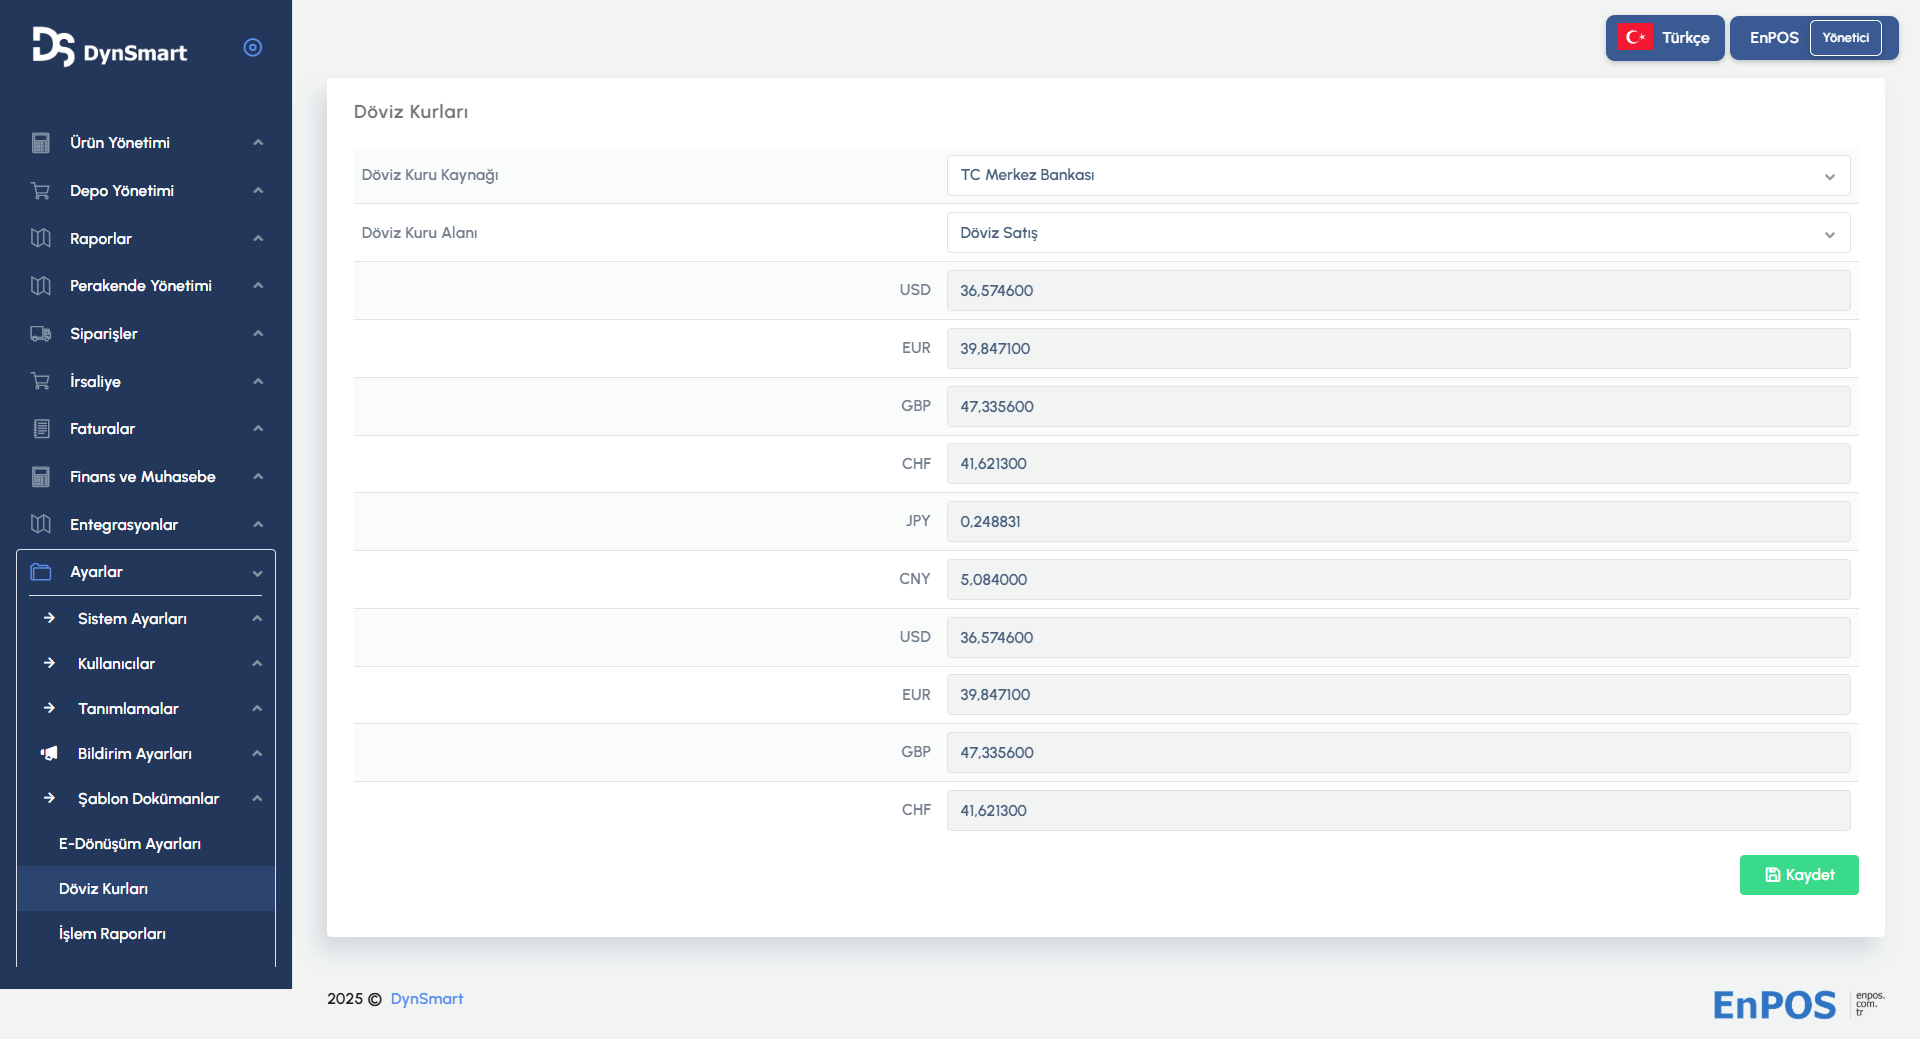This screenshot has height=1039, width=1920.
Task: Open the Döviz Kuru Alanı dropdown
Action: (x=1397, y=233)
